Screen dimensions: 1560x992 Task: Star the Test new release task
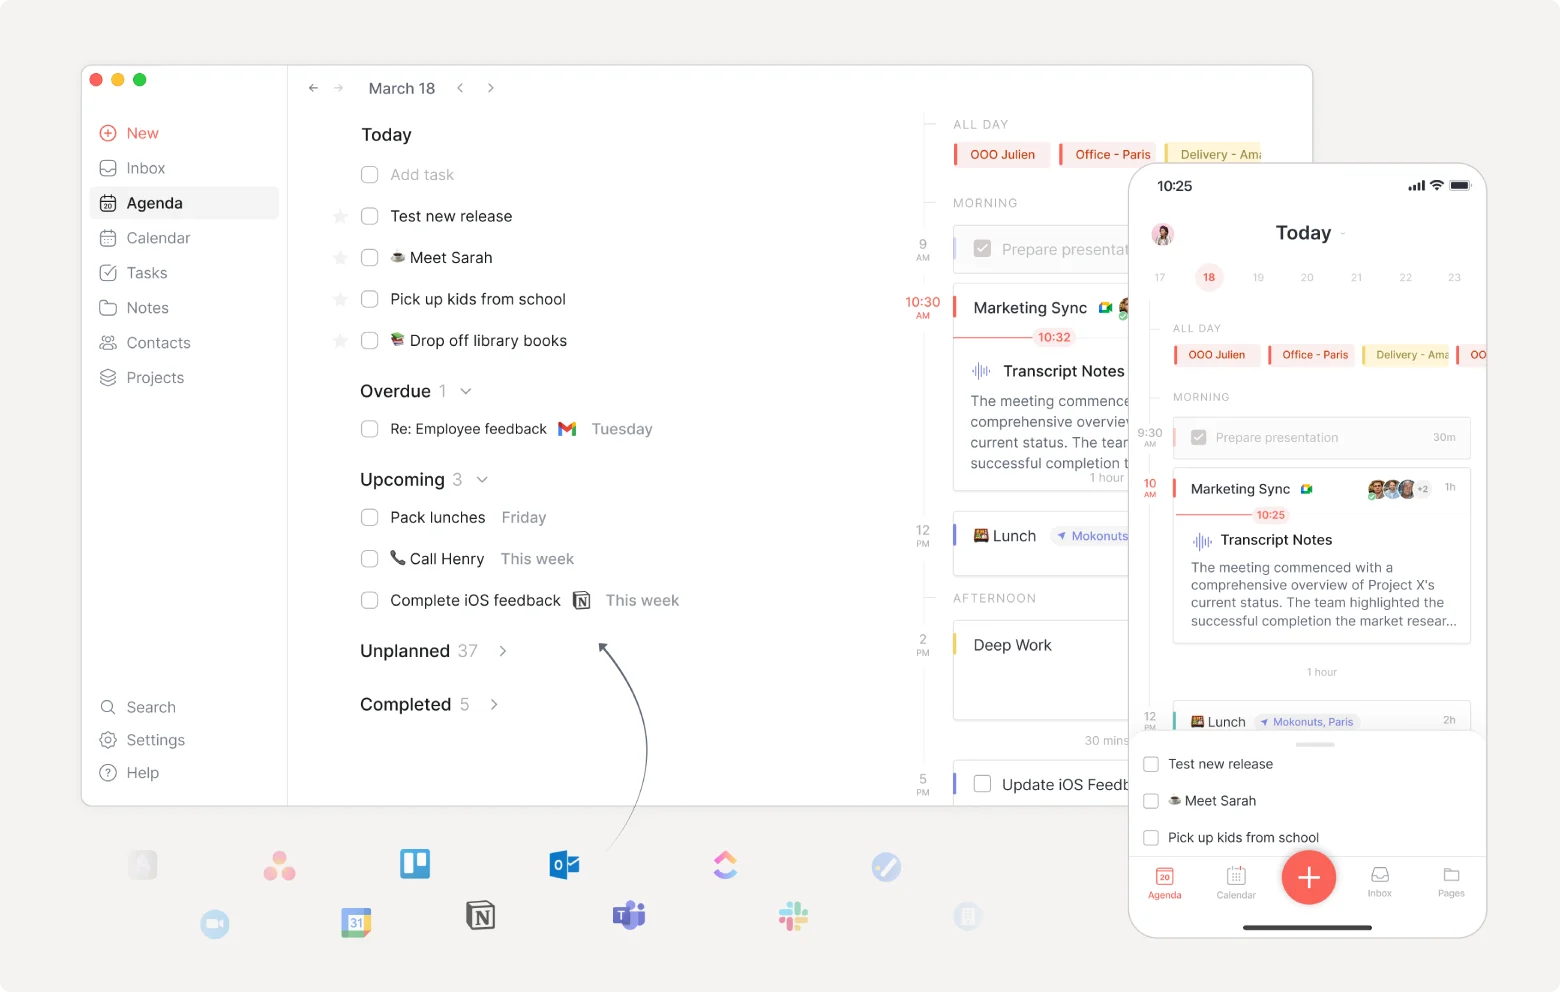coord(340,216)
